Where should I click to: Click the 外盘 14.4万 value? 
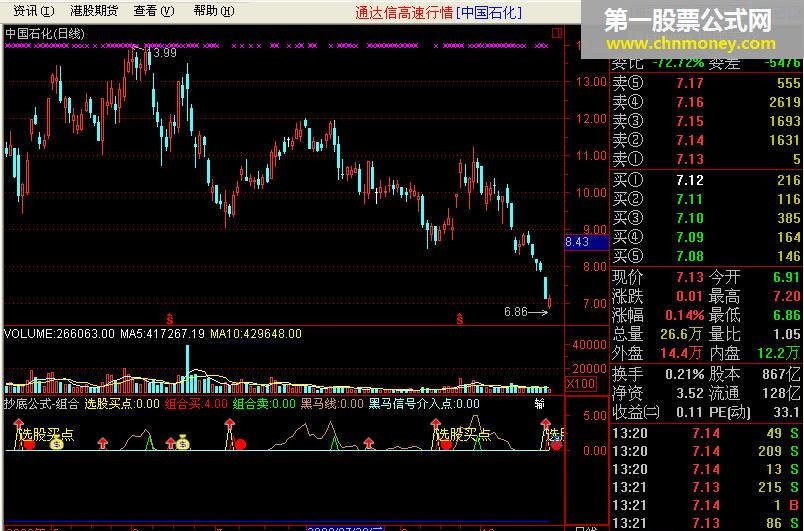(681, 353)
